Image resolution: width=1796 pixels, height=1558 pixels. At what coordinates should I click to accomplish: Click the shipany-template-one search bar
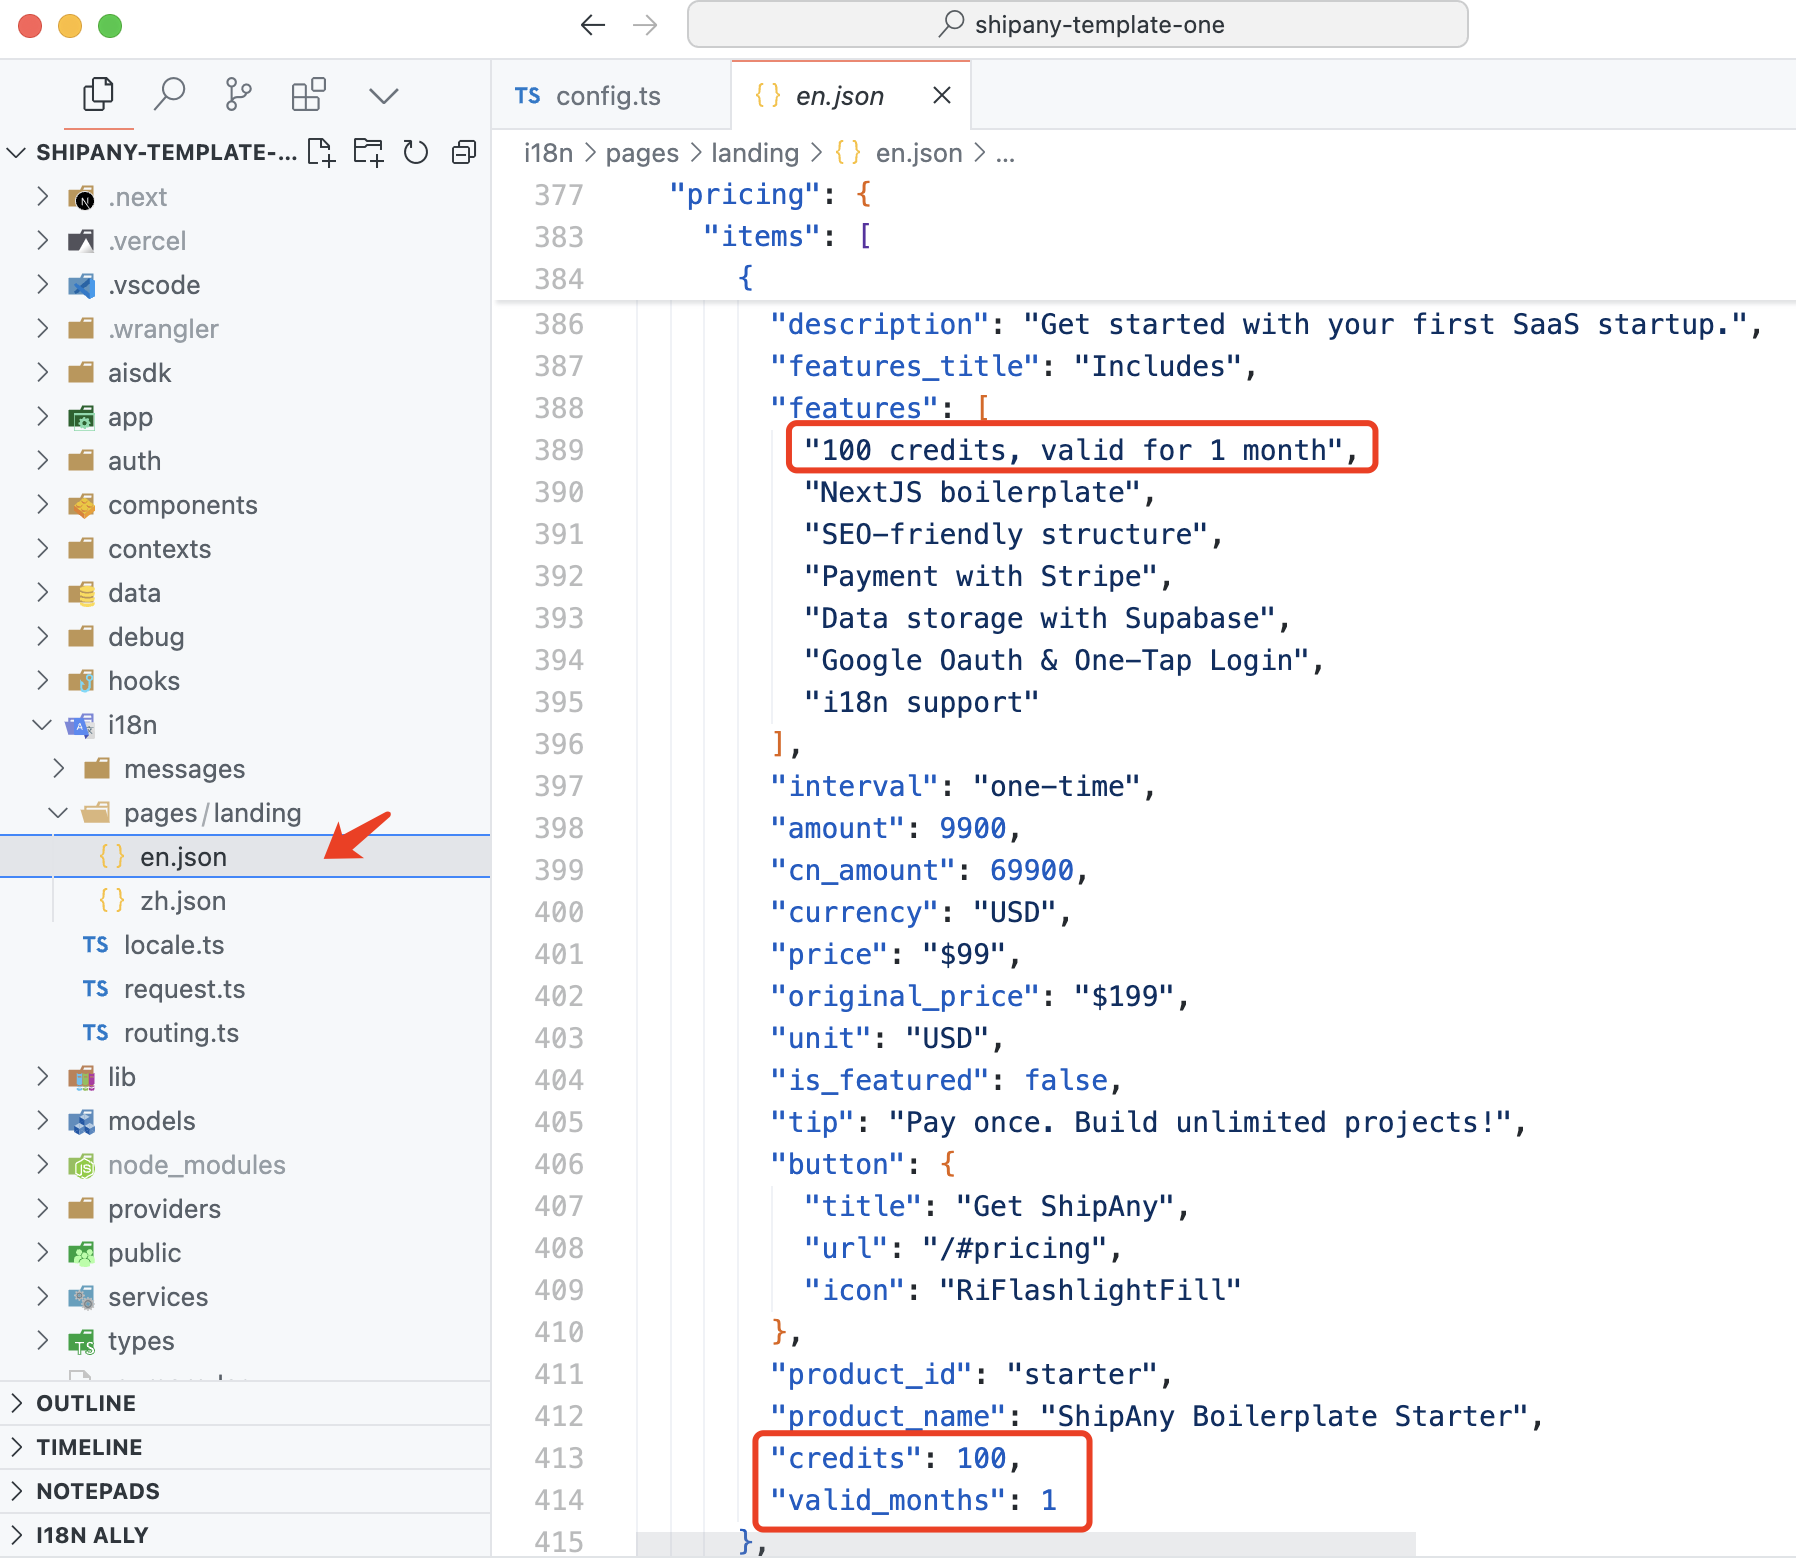1077,25
